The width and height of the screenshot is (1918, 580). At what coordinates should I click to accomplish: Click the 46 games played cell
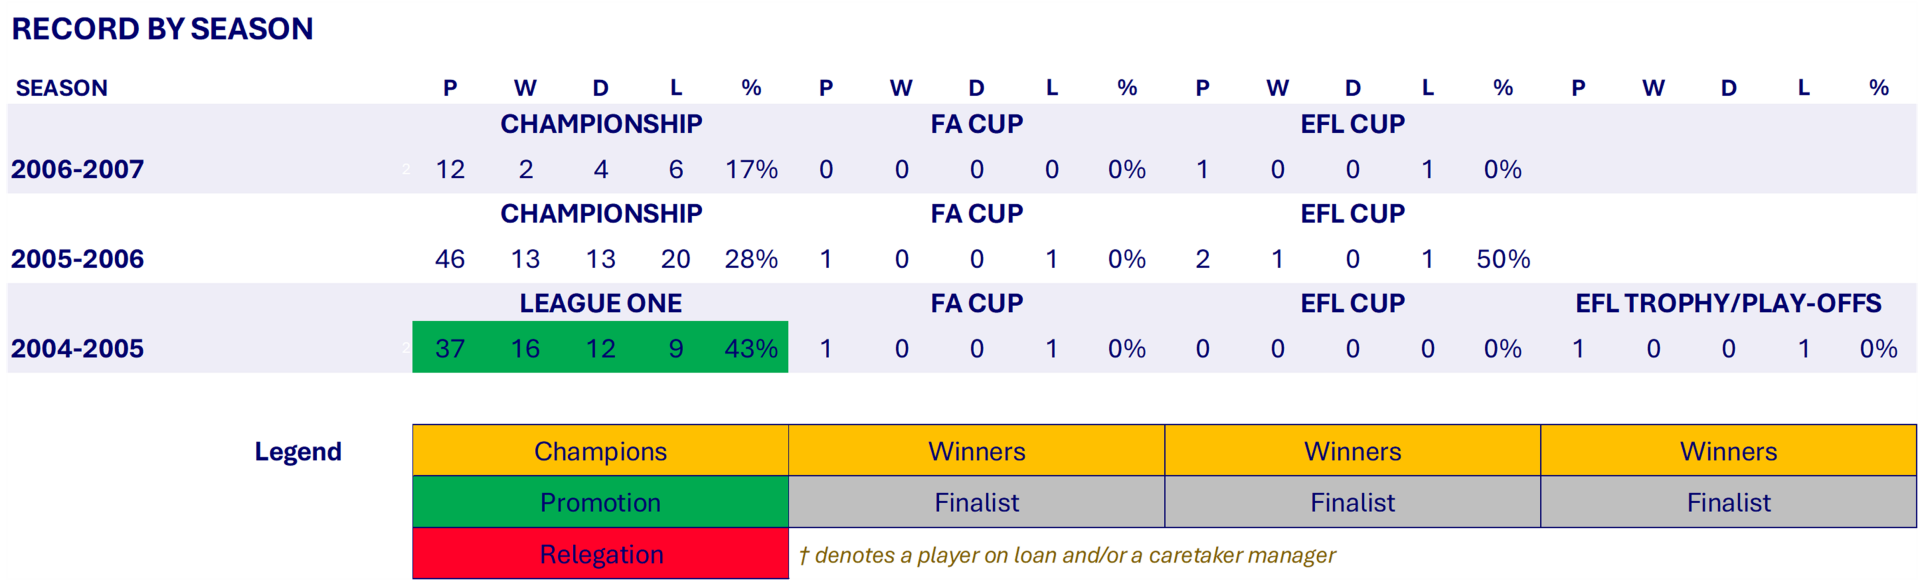[x=450, y=259]
